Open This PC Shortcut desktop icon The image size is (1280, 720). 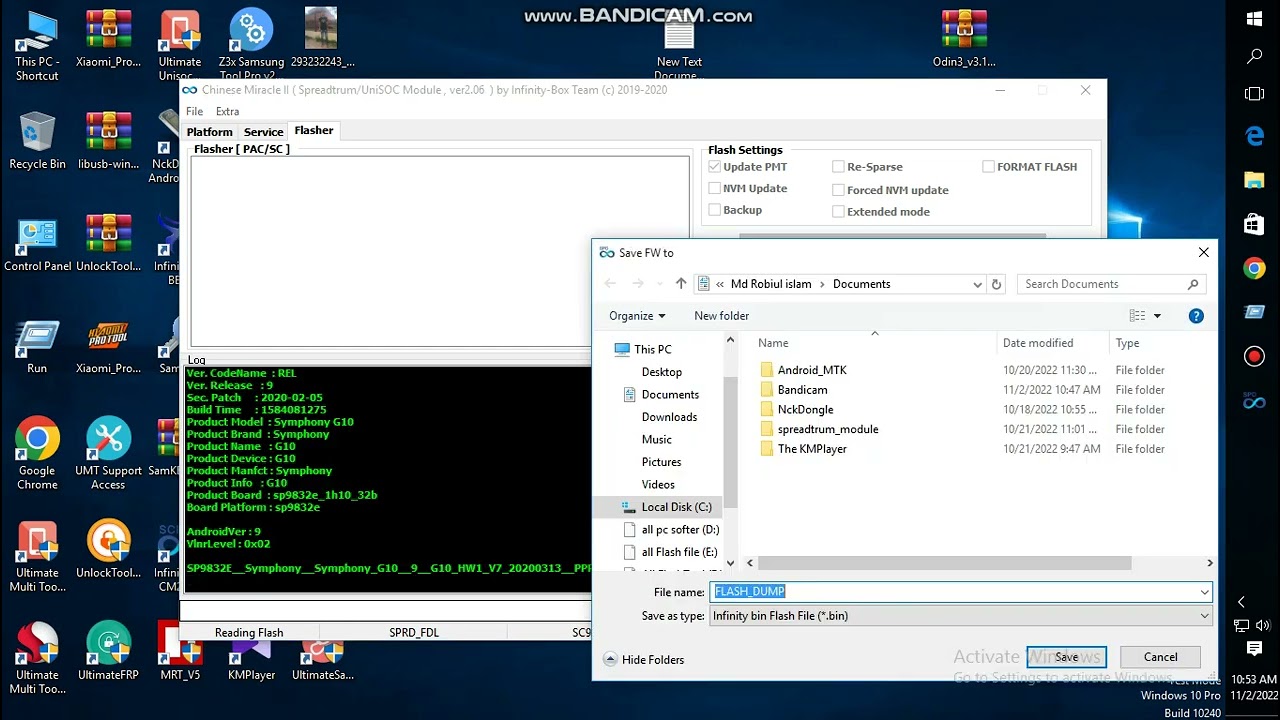pos(37,45)
